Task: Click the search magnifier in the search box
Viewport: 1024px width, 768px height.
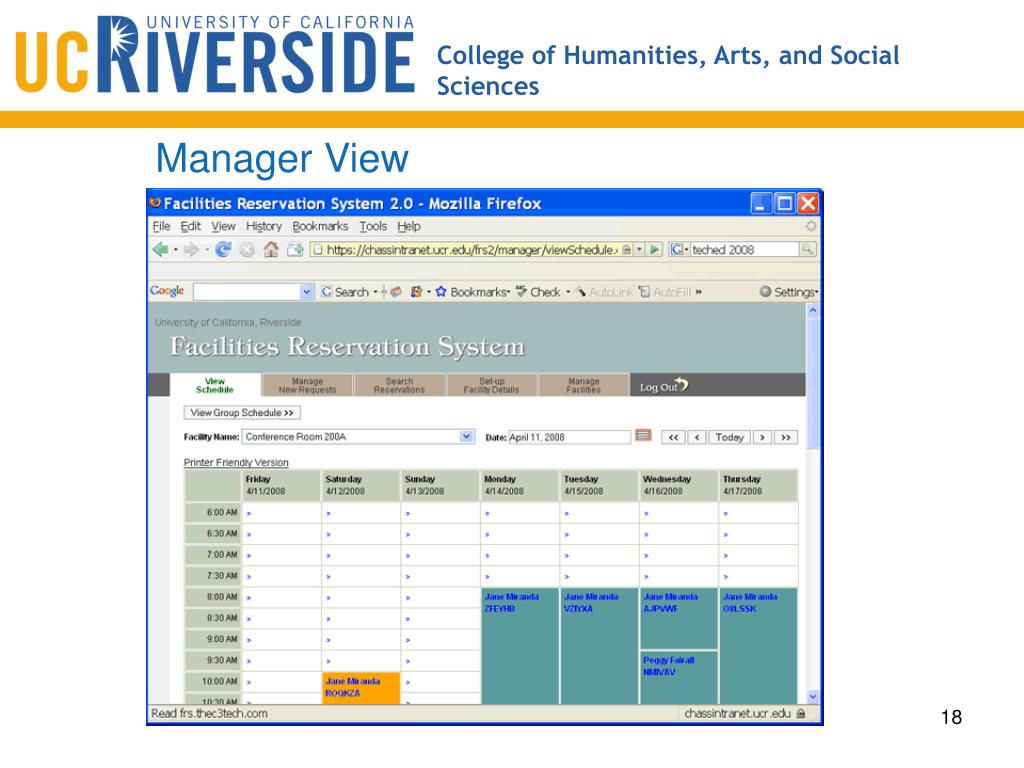Action: tap(807, 249)
